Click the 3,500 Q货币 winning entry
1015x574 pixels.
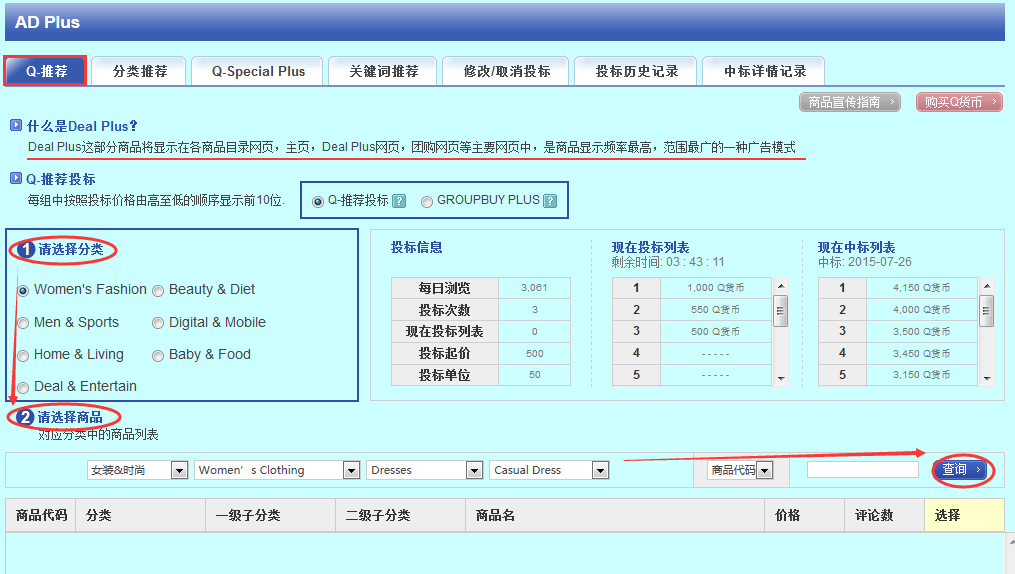pos(922,331)
